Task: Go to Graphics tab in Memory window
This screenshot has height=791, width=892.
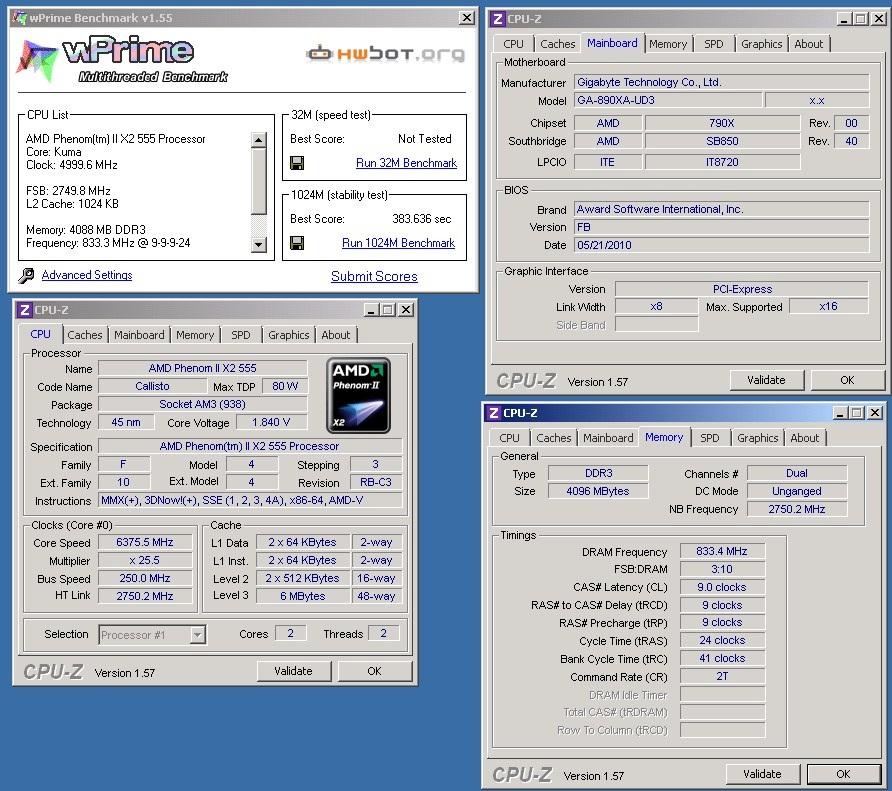Action: pyautogui.click(x=757, y=438)
